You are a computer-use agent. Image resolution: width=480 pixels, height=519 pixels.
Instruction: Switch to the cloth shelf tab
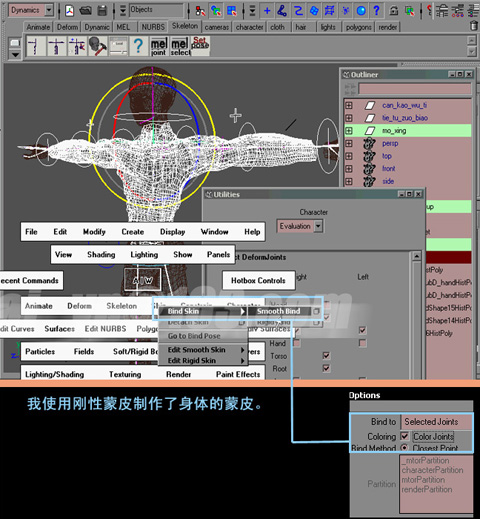point(277,27)
